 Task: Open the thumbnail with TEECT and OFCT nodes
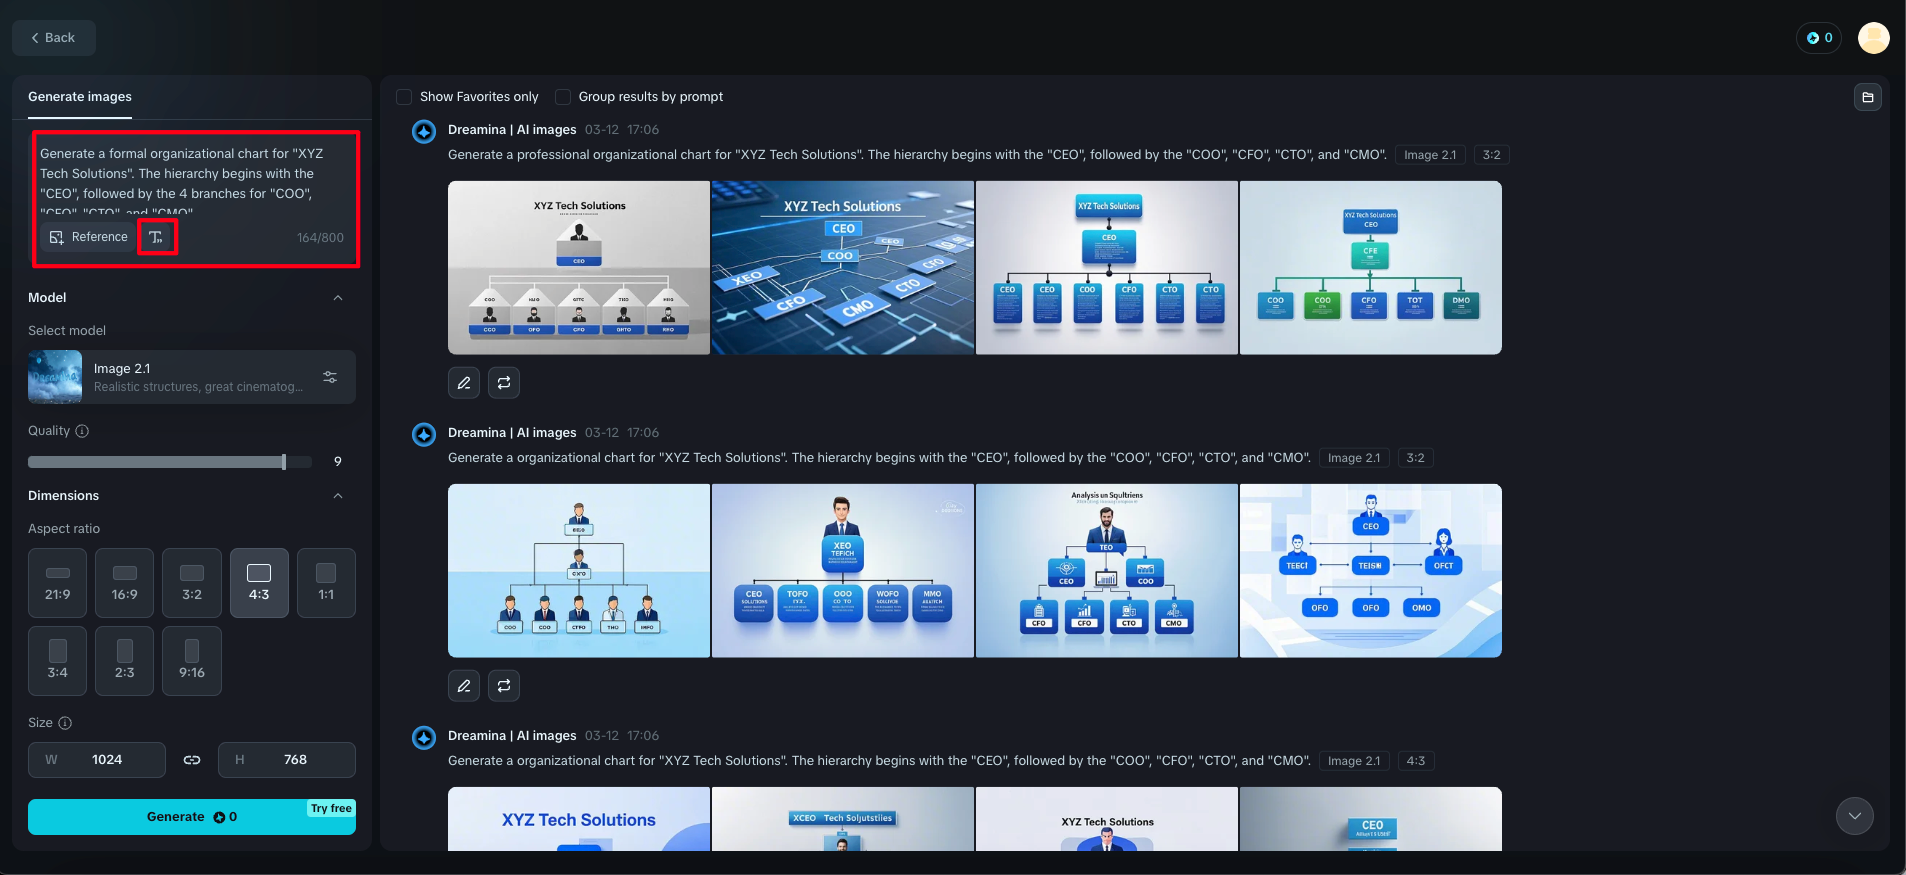[x=1371, y=571]
